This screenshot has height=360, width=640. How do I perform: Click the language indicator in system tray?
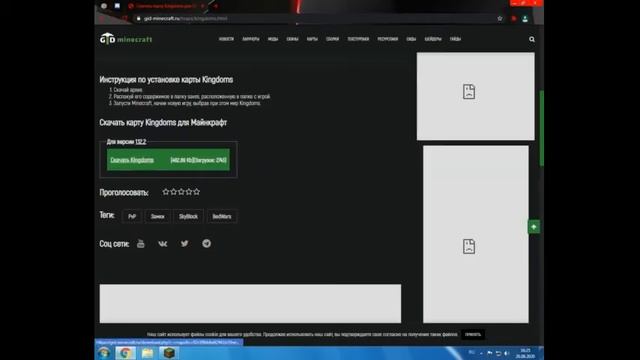[x=472, y=353]
